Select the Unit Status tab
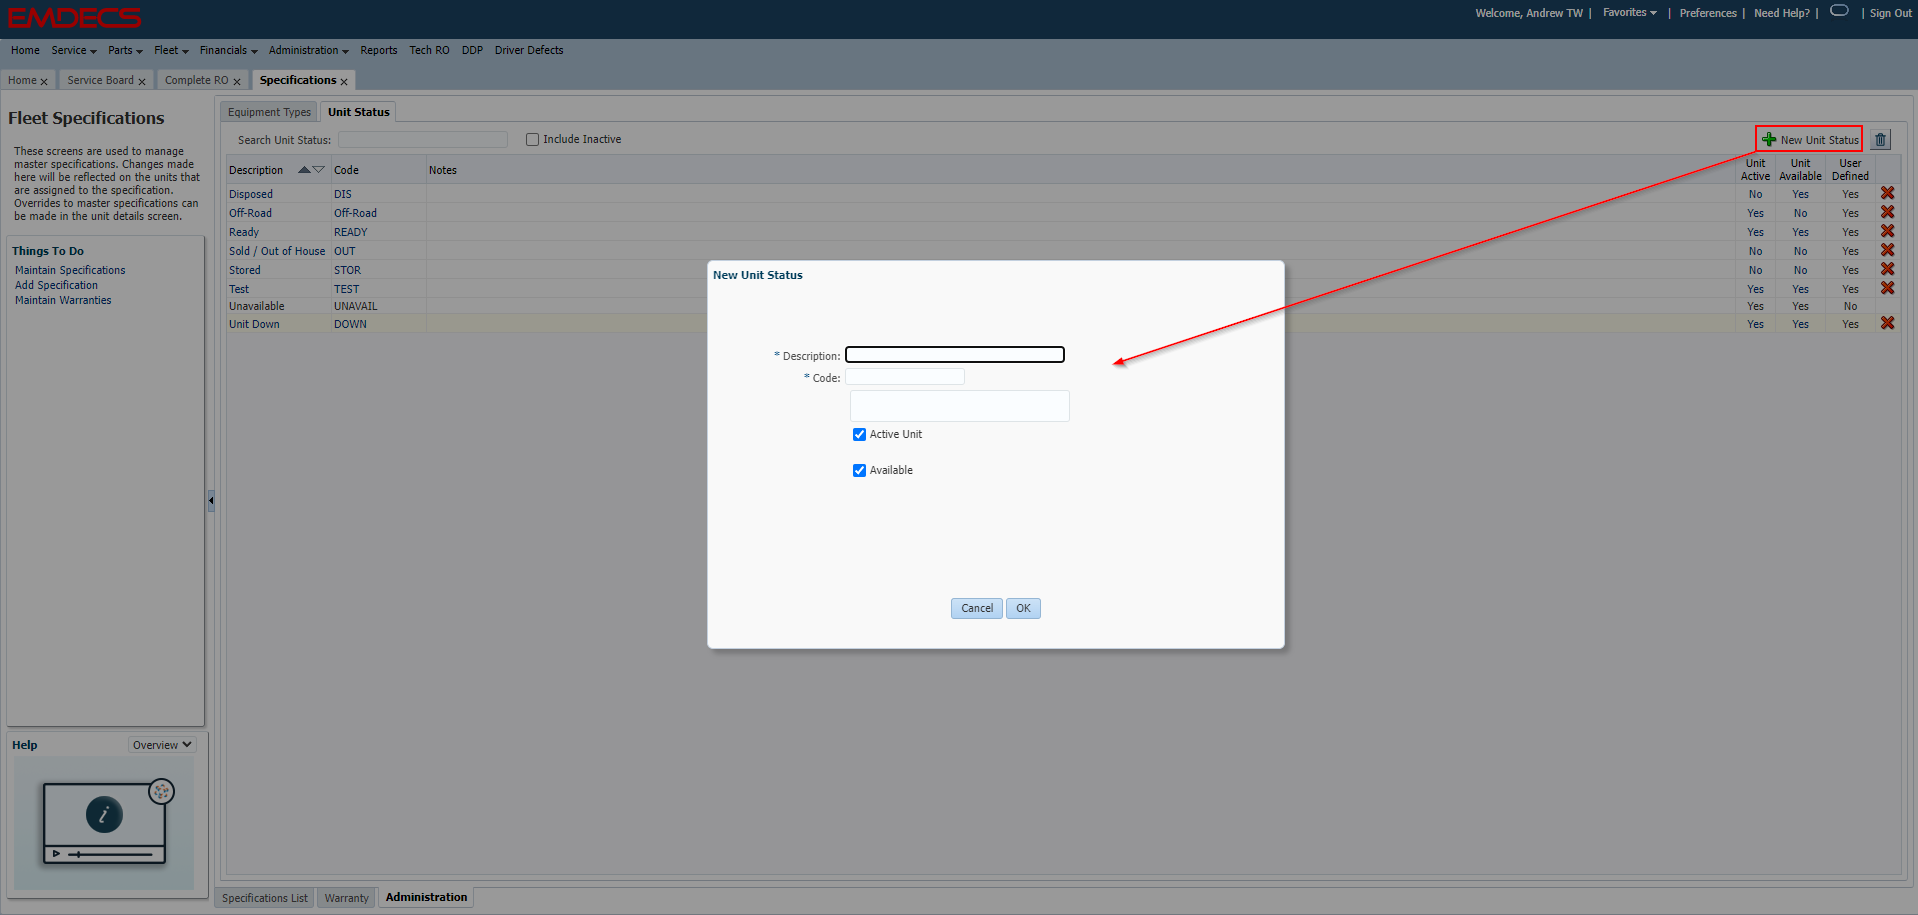Image resolution: width=1918 pixels, height=915 pixels. point(359,112)
